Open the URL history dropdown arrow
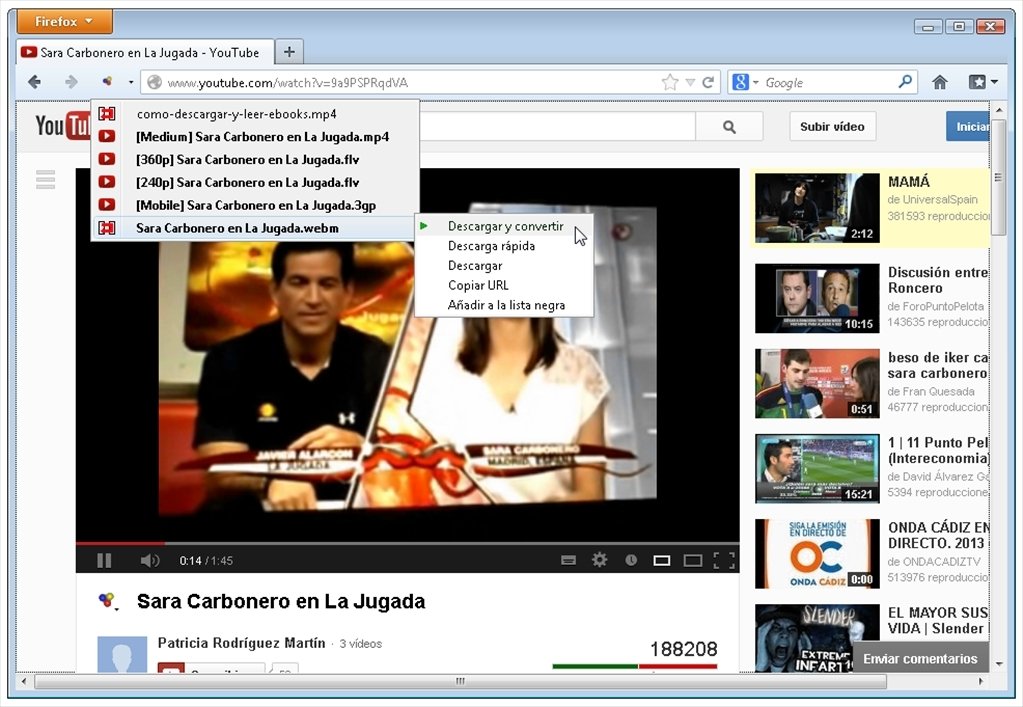The image size is (1023, 707). 690,83
